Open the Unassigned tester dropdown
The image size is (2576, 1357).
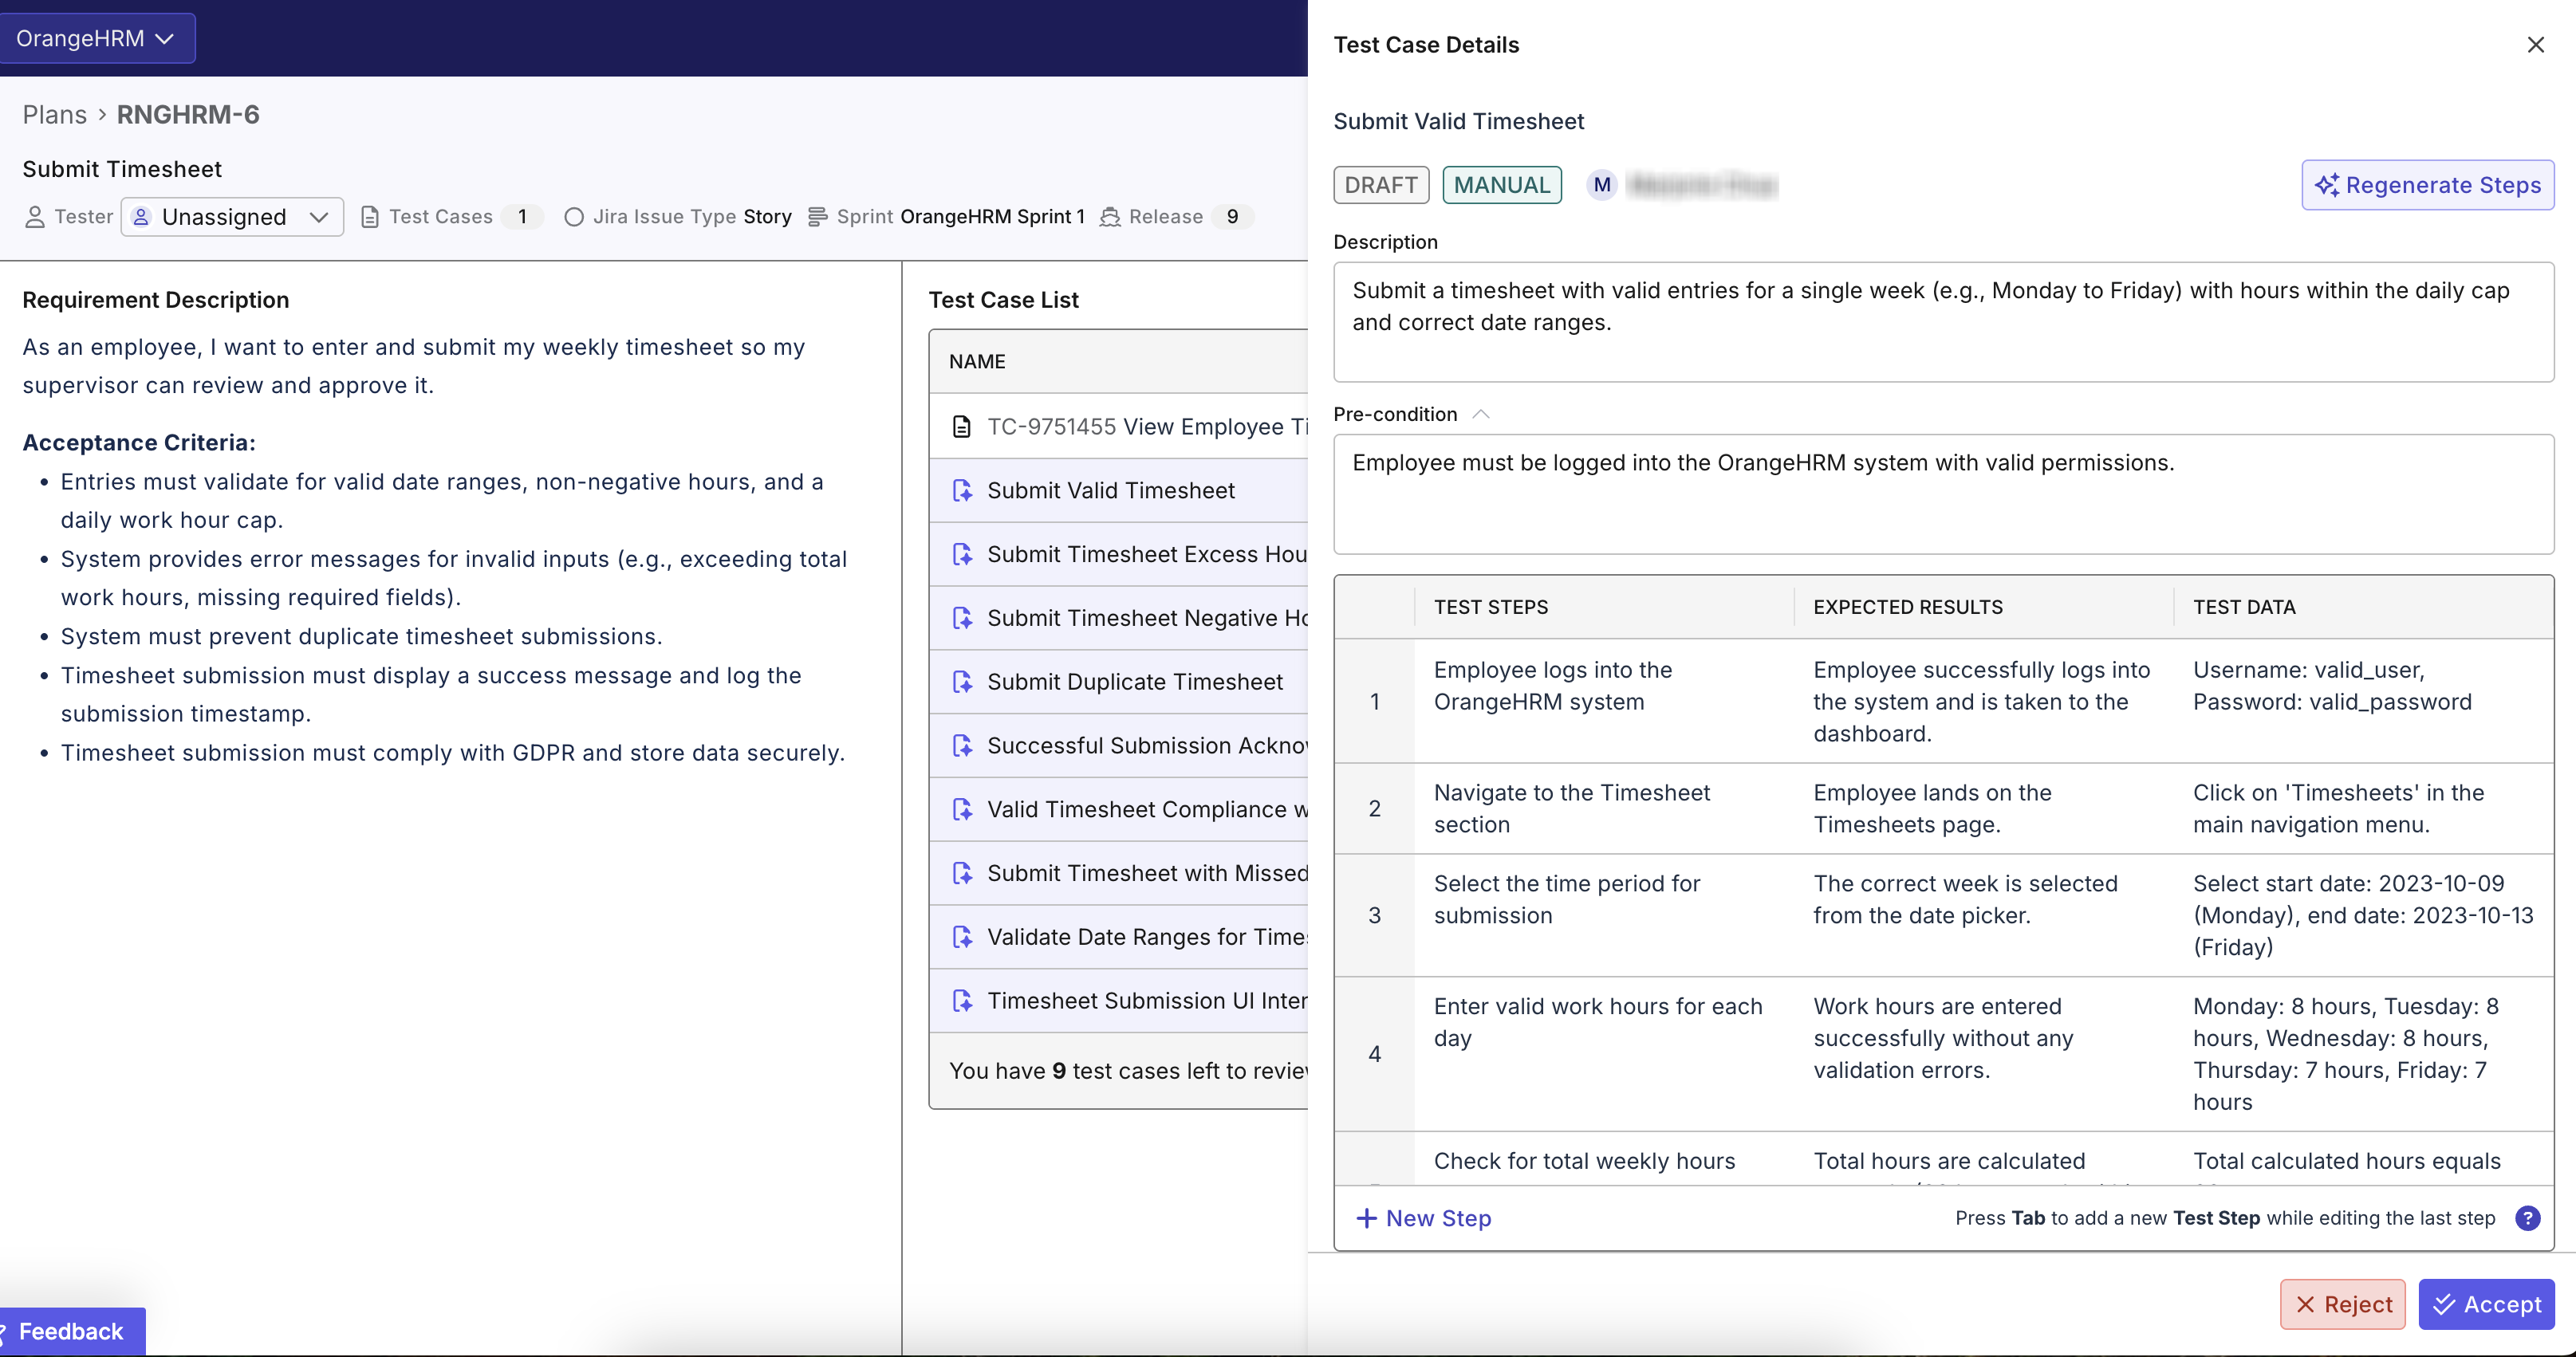click(x=231, y=216)
